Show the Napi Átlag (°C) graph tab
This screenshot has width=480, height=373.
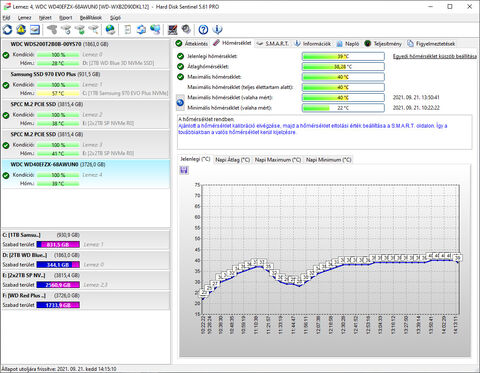point(232,160)
